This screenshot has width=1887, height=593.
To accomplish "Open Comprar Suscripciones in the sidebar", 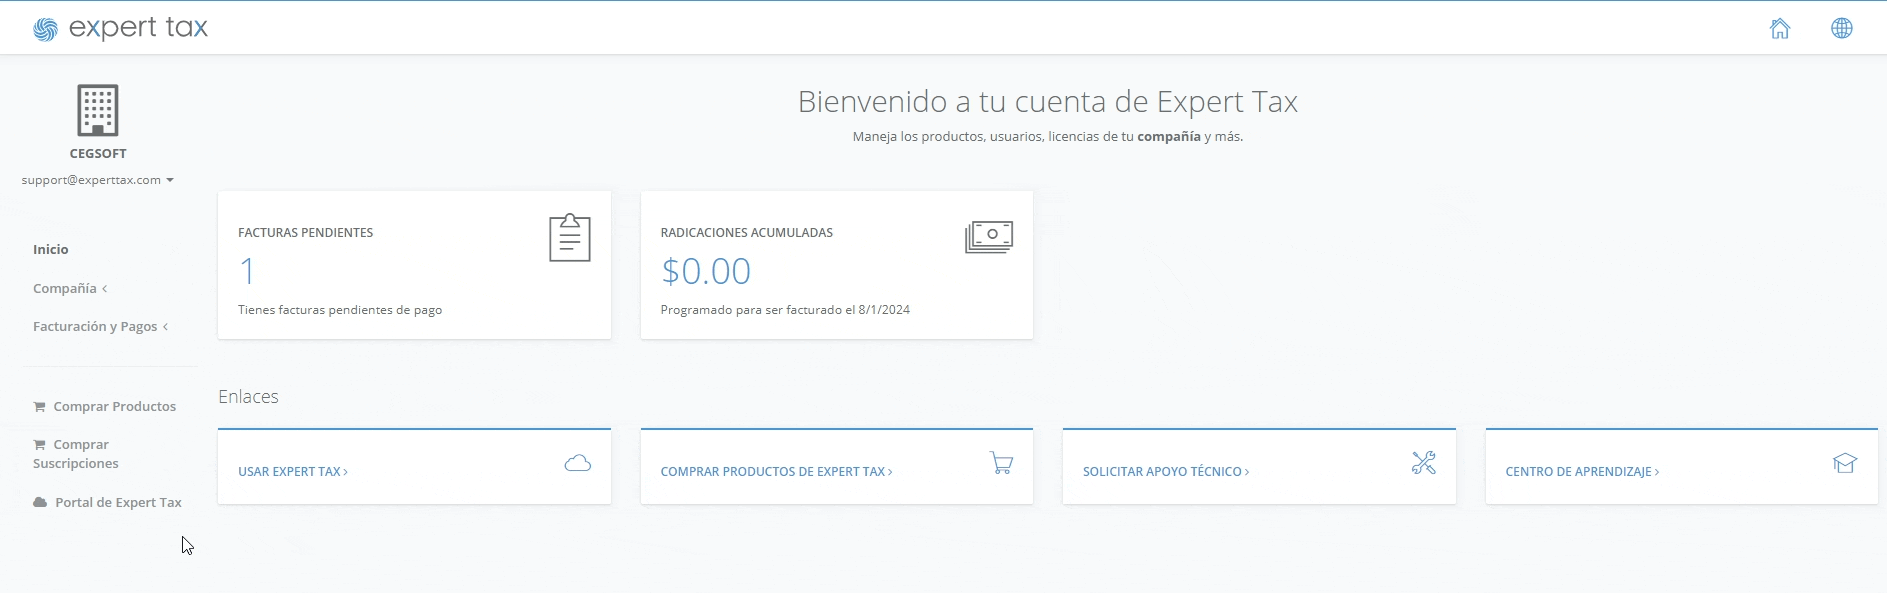I will [x=76, y=454].
